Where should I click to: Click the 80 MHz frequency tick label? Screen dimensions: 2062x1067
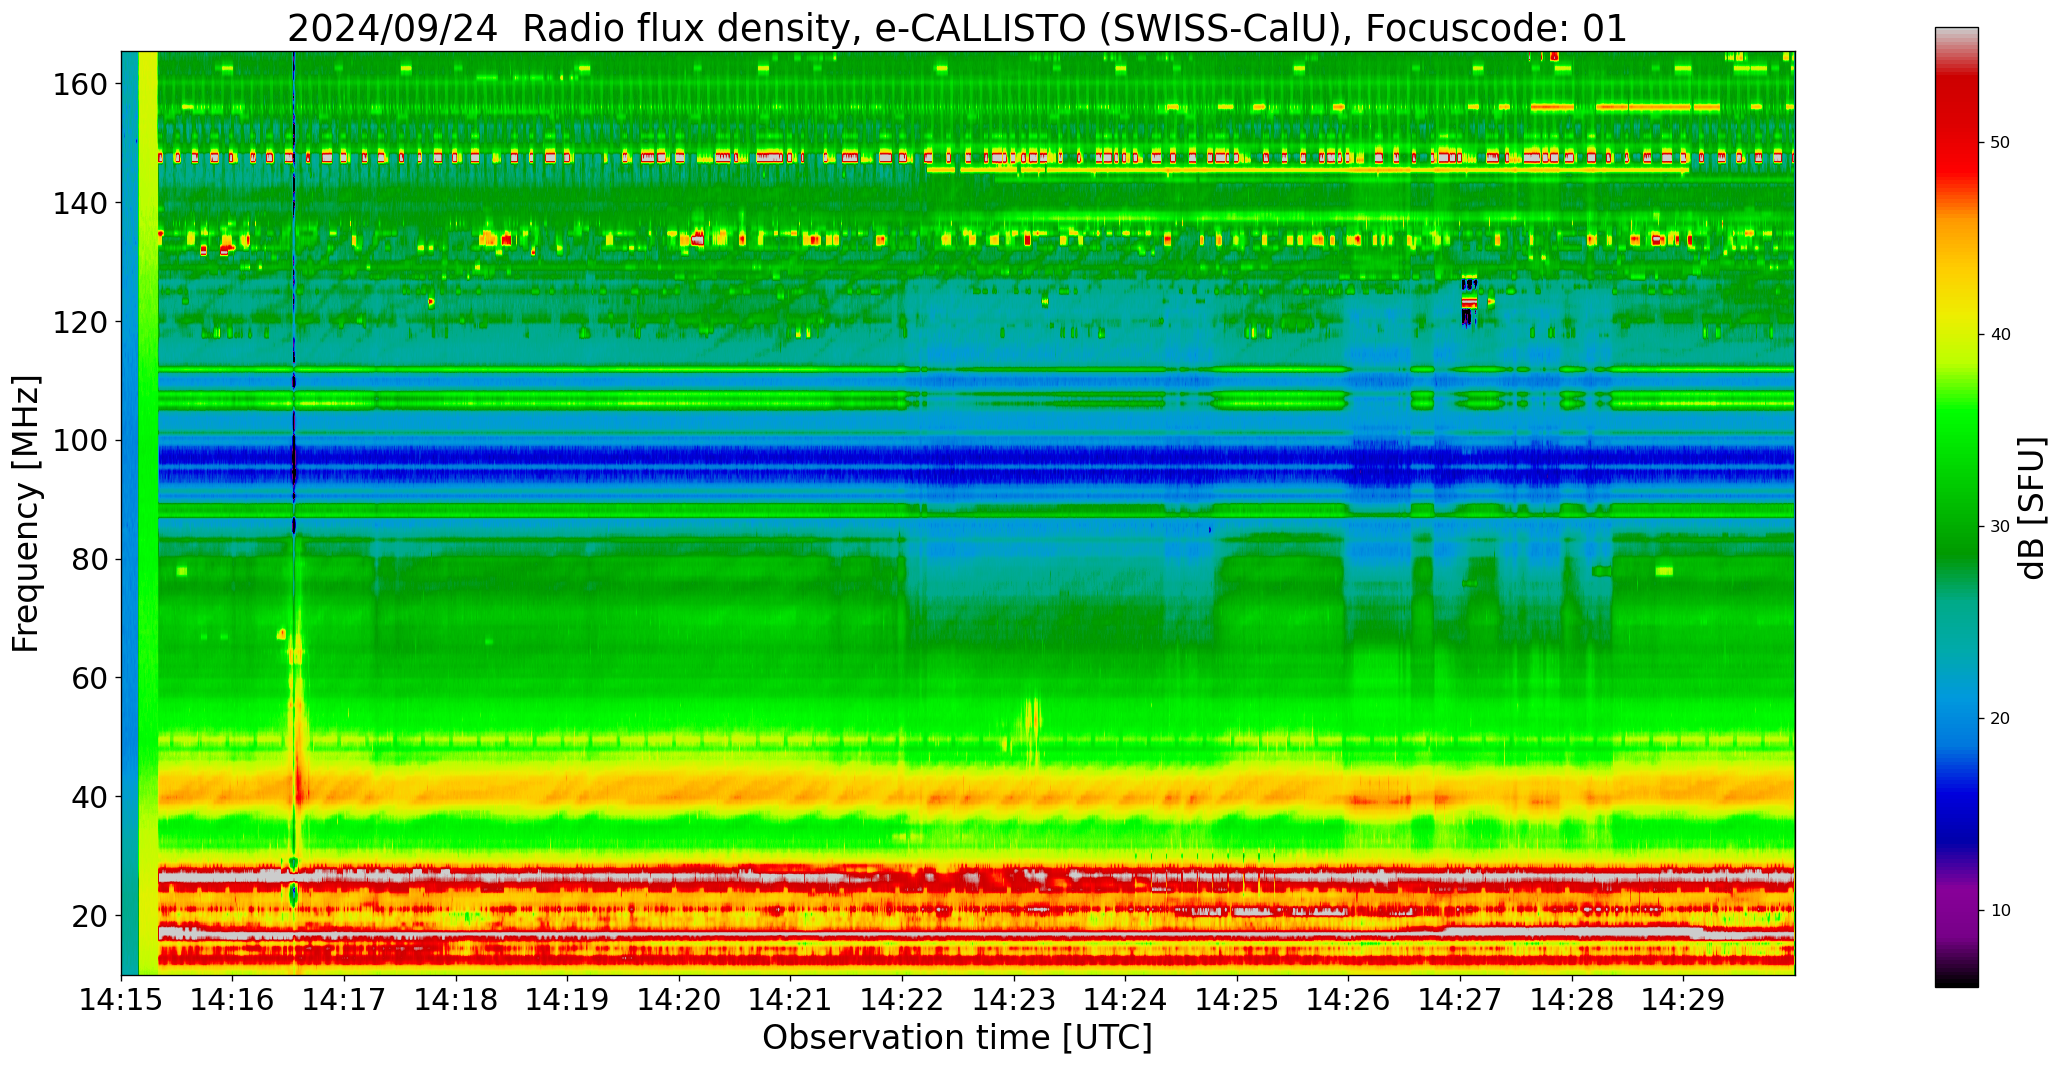[x=88, y=560]
